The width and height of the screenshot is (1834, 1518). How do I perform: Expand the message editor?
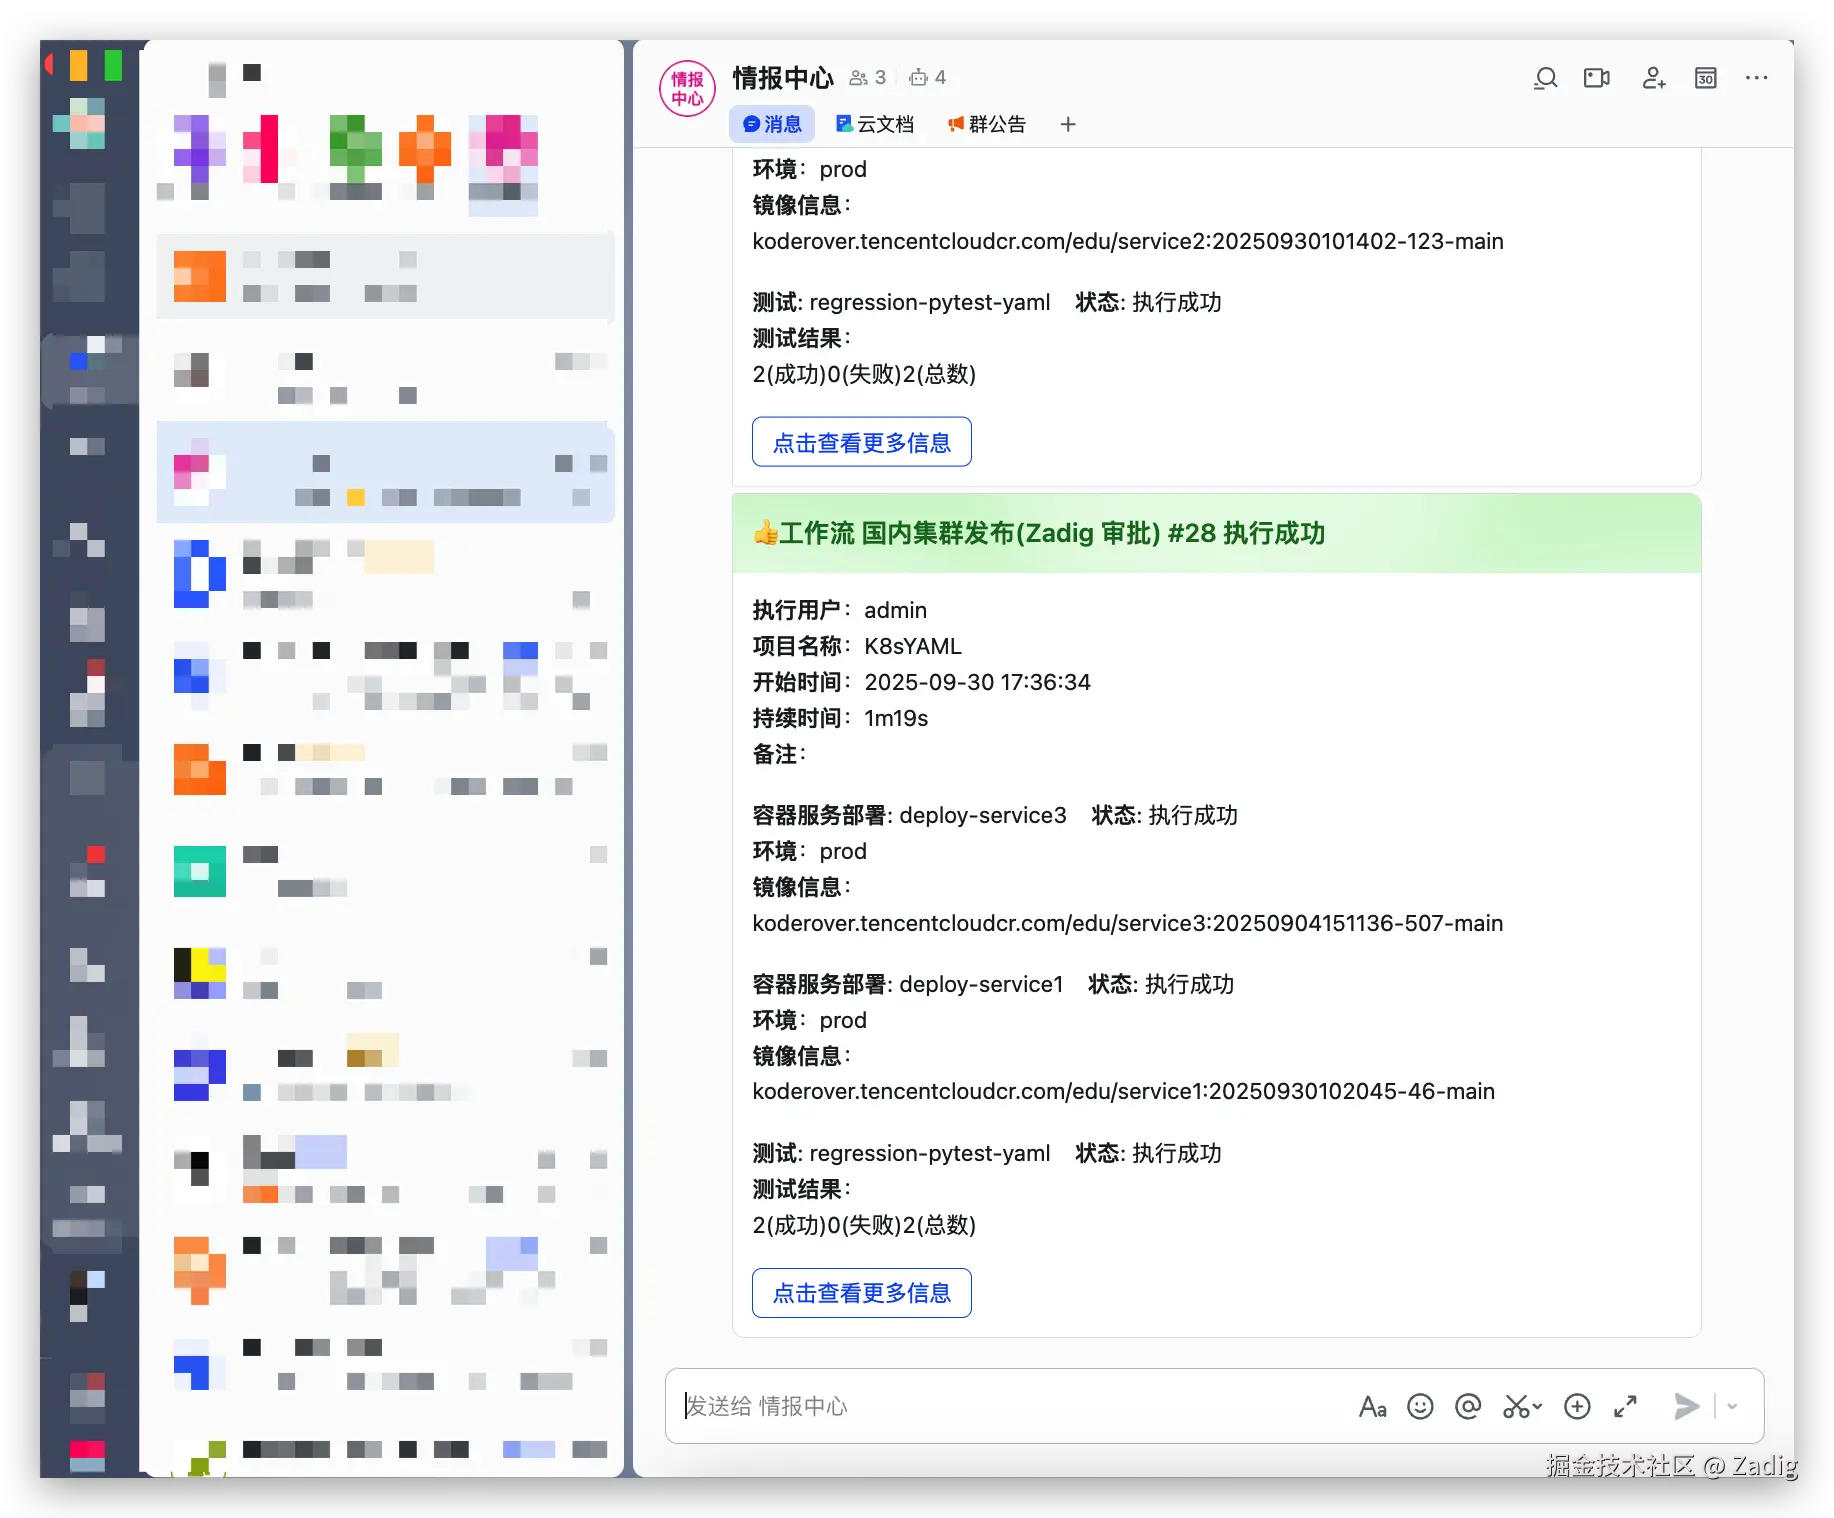[x=1626, y=1407]
